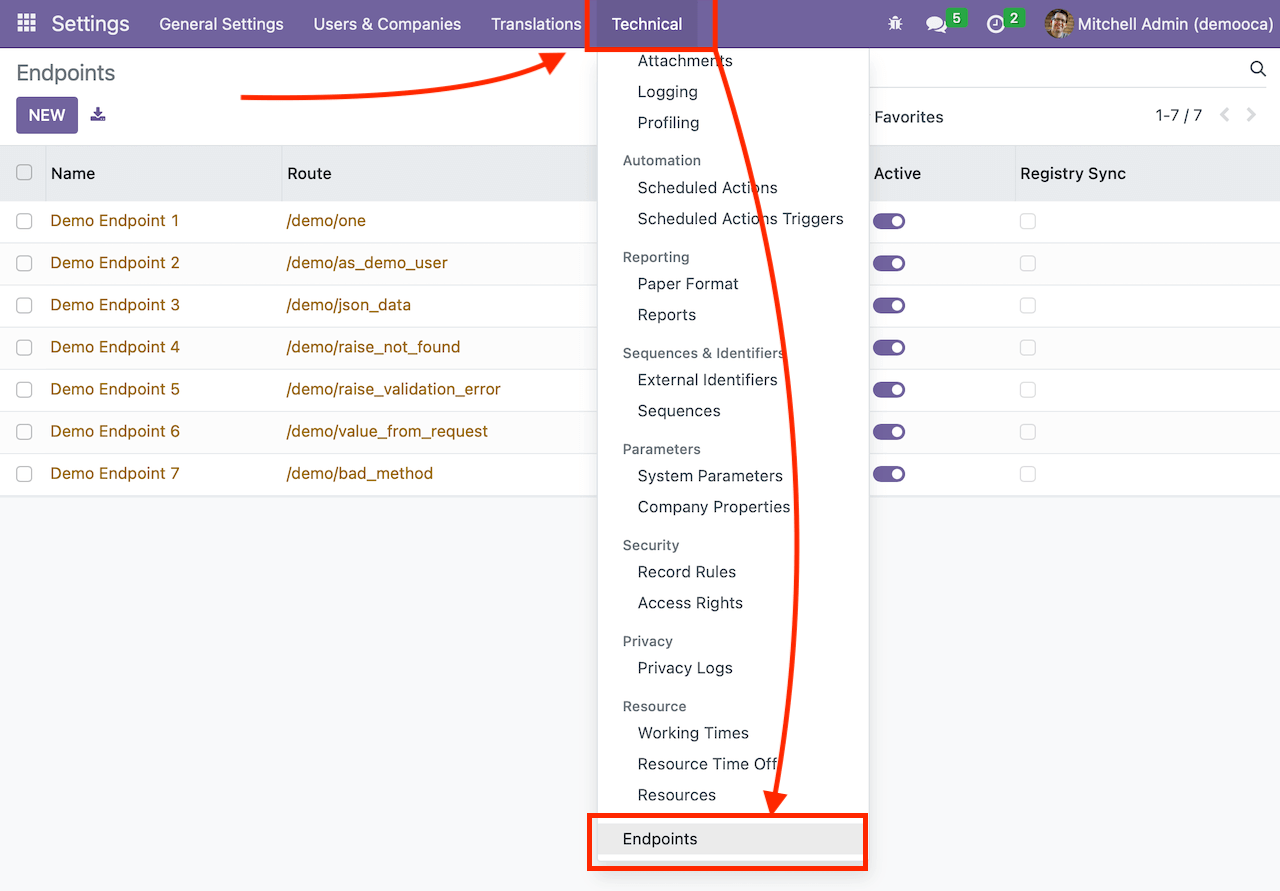Open the Users & Companies menu
1280x891 pixels.
pyautogui.click(x=387, y=23)
